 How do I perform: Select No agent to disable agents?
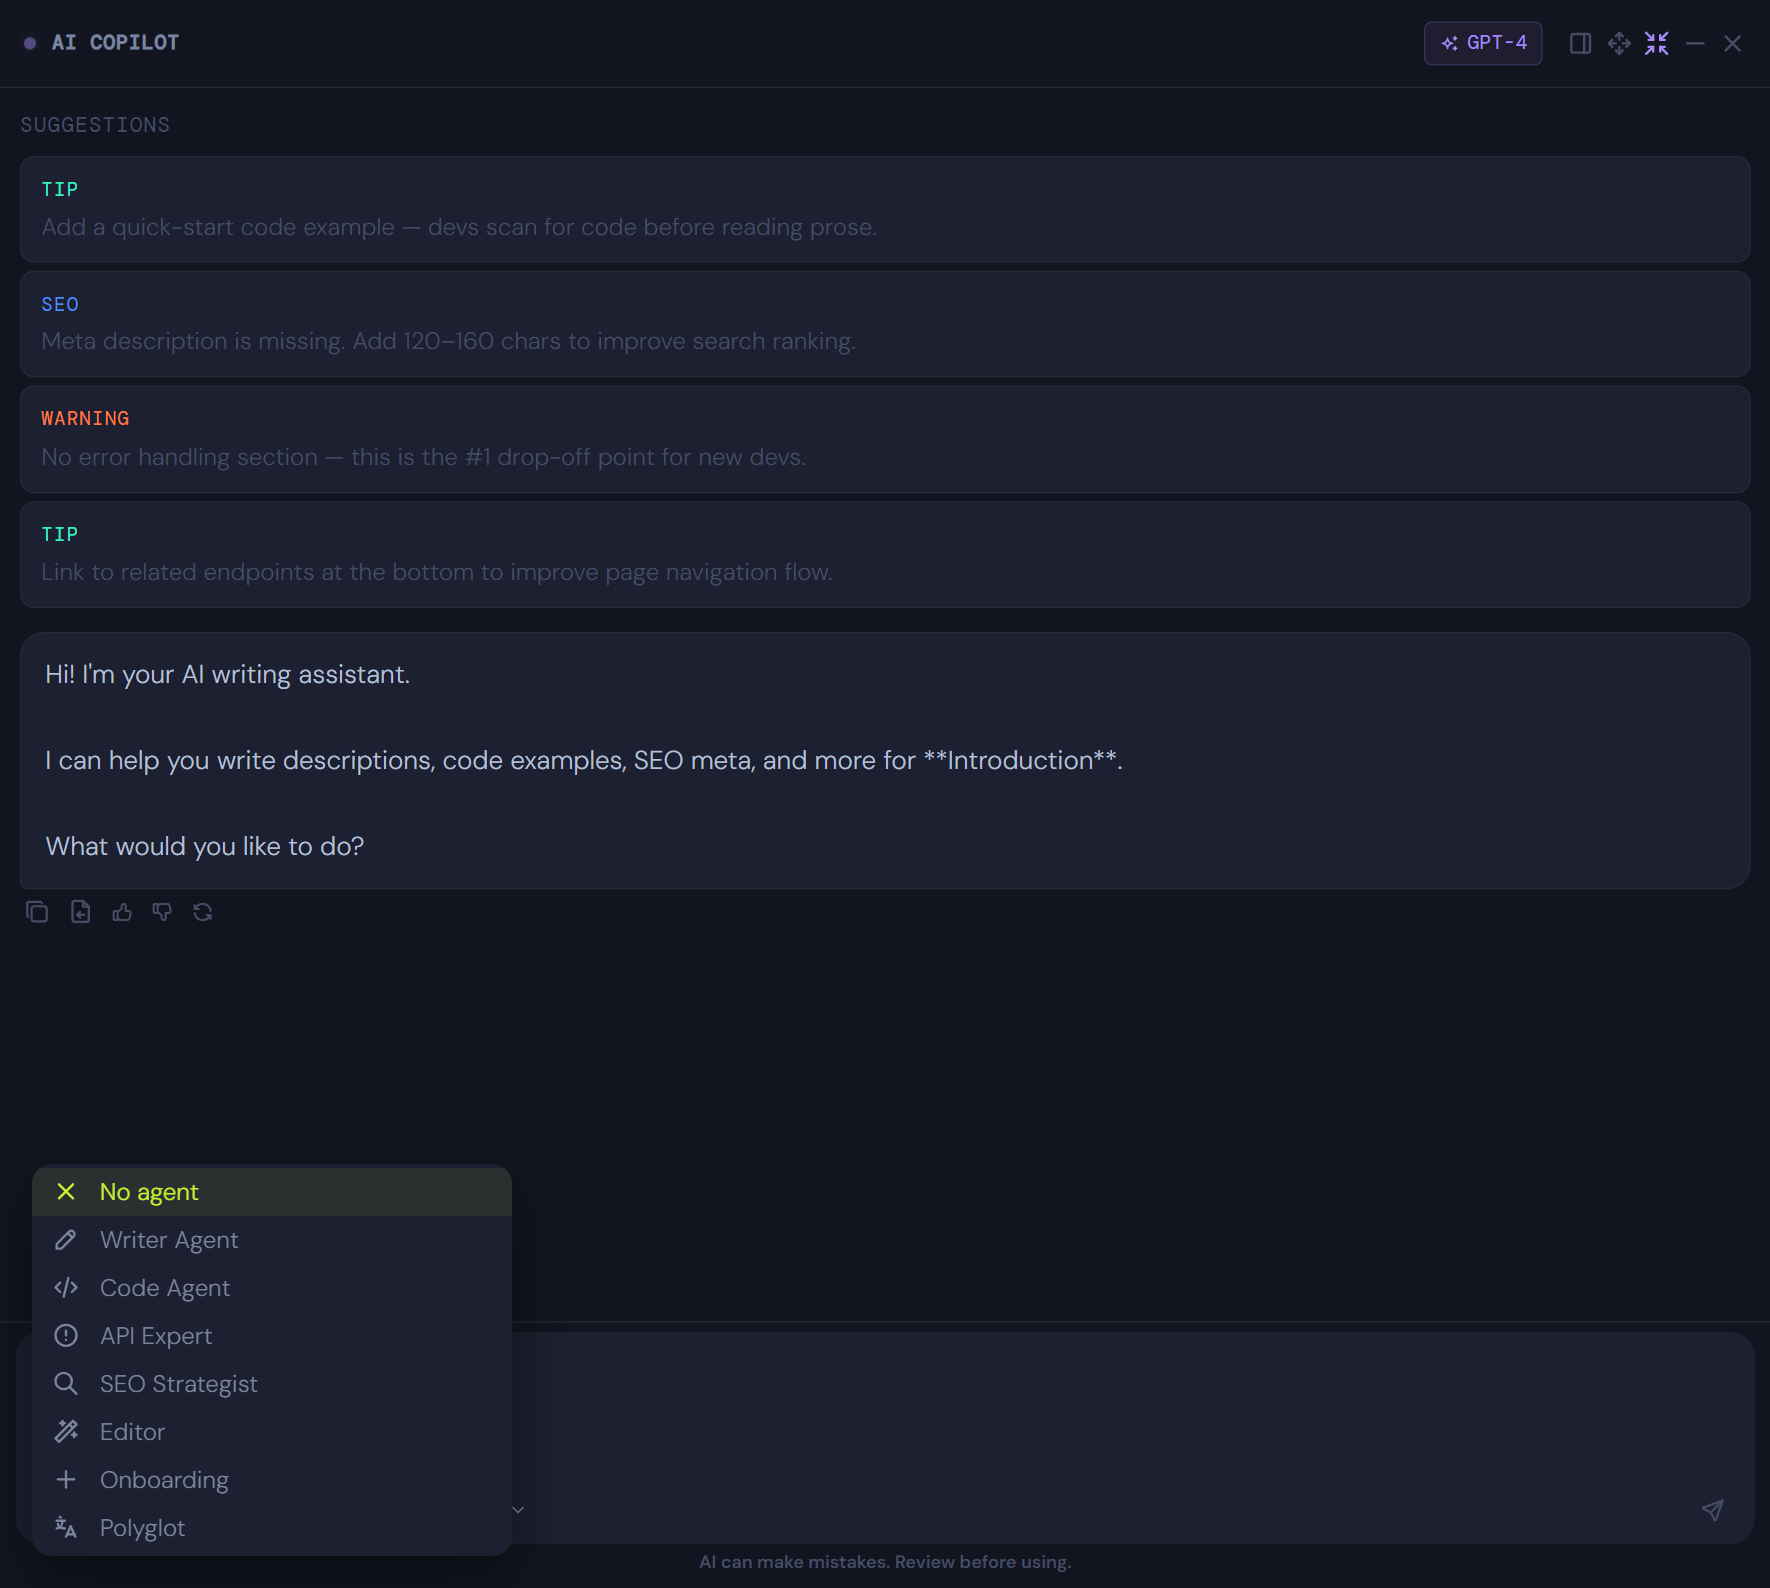tap(149, 1191)
